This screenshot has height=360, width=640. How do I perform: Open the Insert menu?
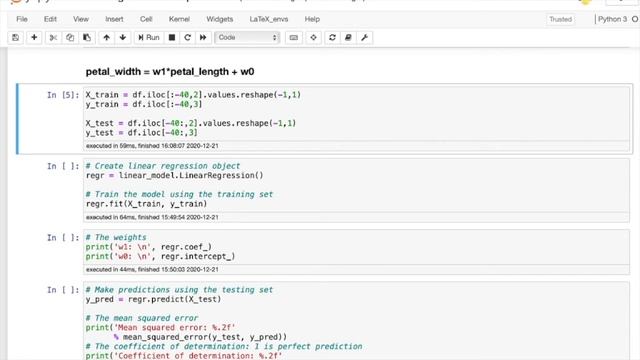114,19
